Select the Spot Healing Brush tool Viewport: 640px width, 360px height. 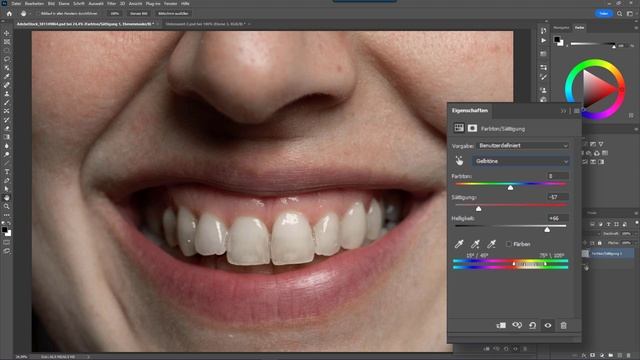point(7,85)
